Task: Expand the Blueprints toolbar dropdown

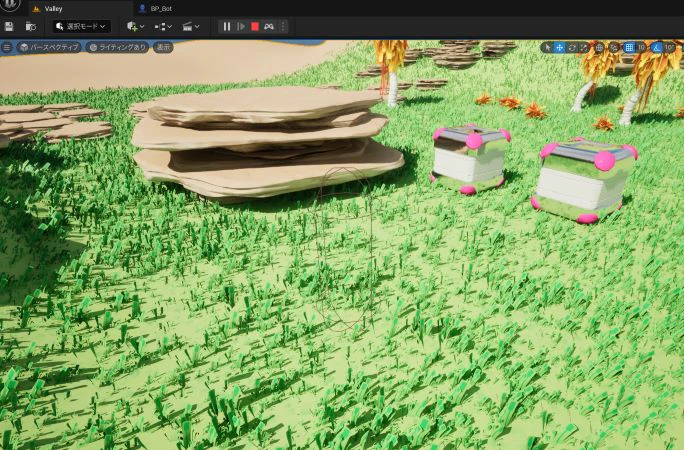Action: pyautogui.click(x=163, y=27)
